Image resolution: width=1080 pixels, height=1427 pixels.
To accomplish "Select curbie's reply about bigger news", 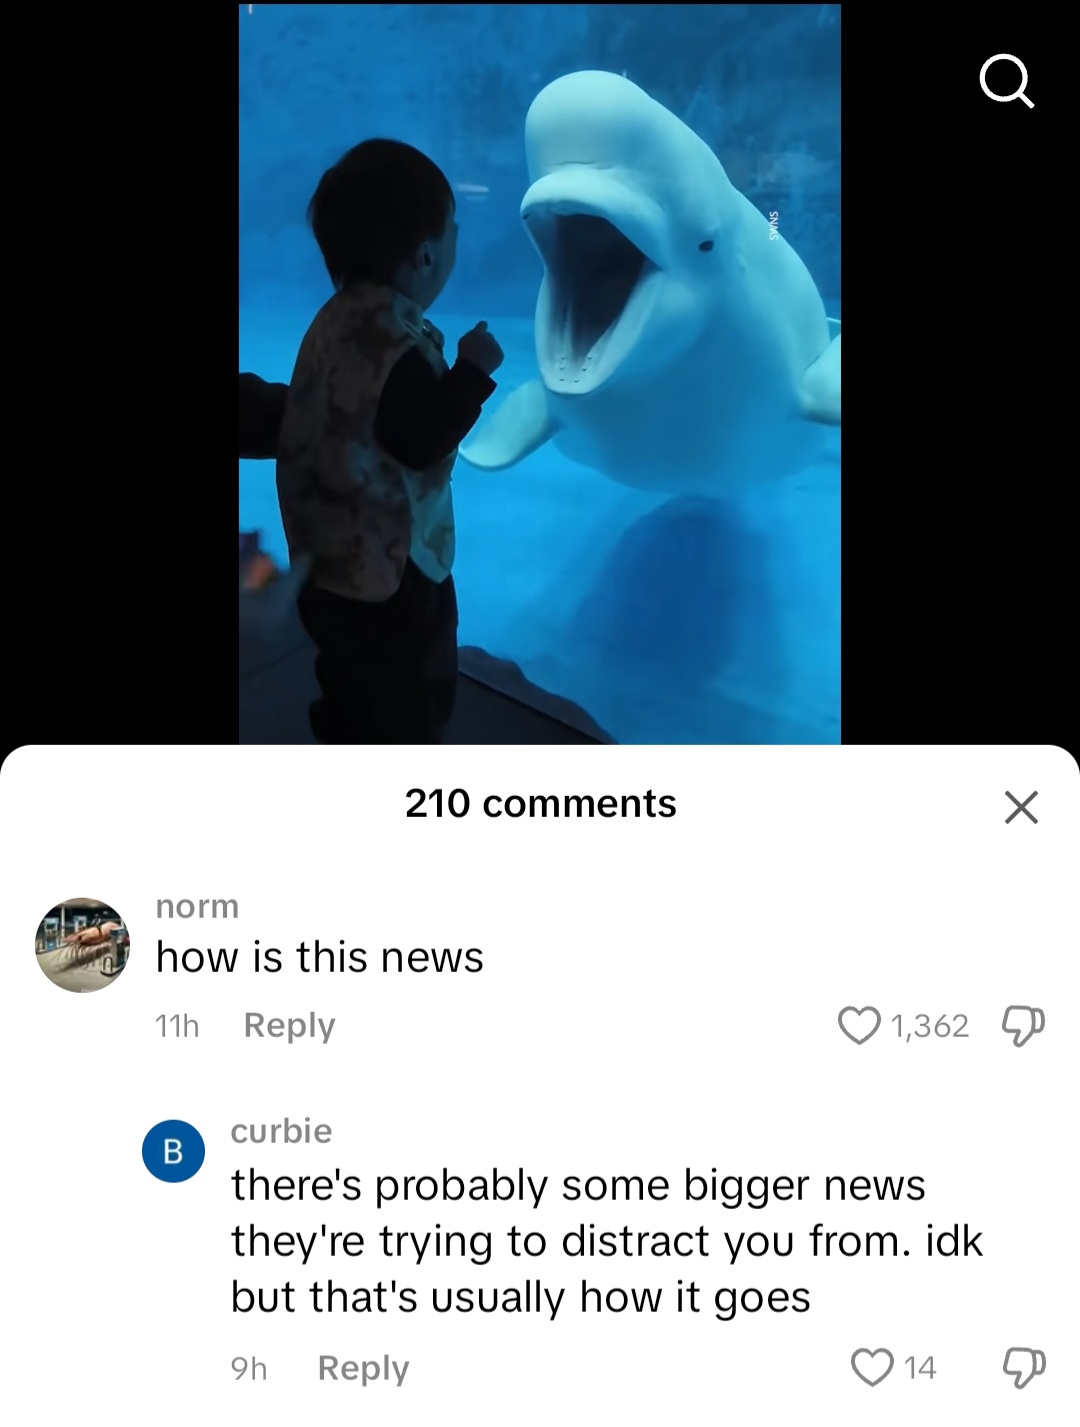I will tap(607, 1241).
